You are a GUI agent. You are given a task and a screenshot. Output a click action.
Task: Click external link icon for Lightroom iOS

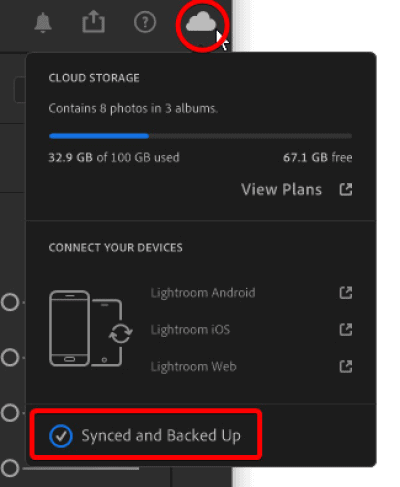[x=346, y=330]
